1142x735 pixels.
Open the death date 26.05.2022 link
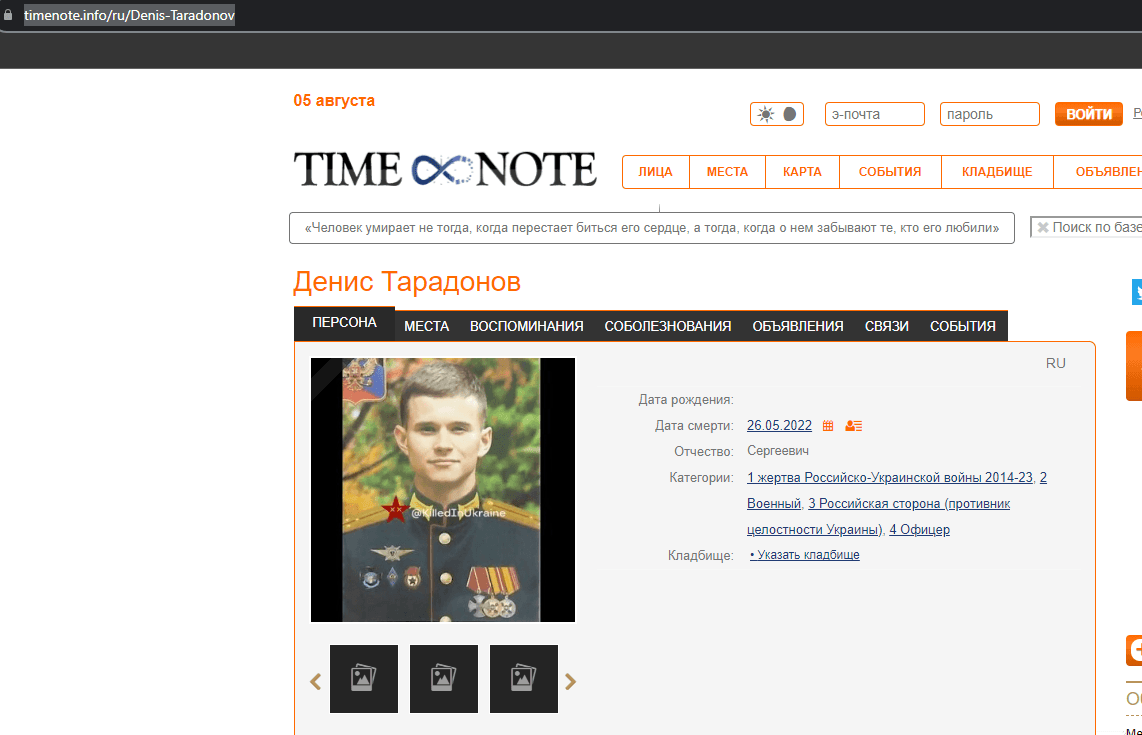[x=779, y=425]
